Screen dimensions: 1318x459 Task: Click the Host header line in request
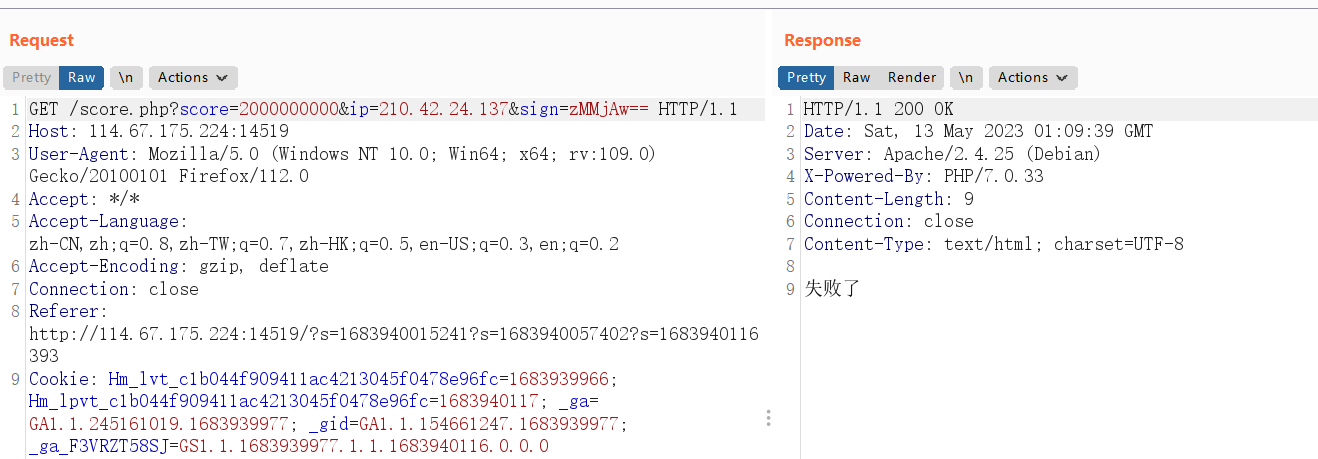[x=159, y=132]
